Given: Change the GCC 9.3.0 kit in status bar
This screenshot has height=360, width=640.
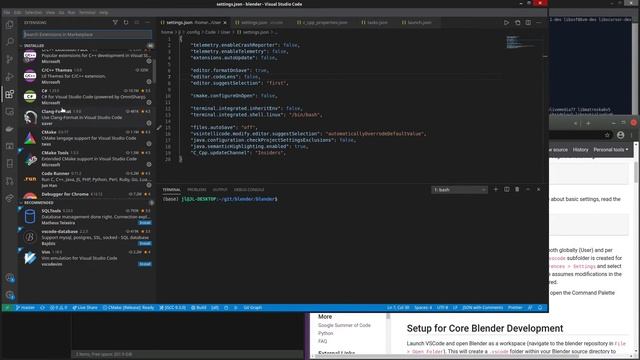Looking at the screenshot, I should (x=173, y=308).
